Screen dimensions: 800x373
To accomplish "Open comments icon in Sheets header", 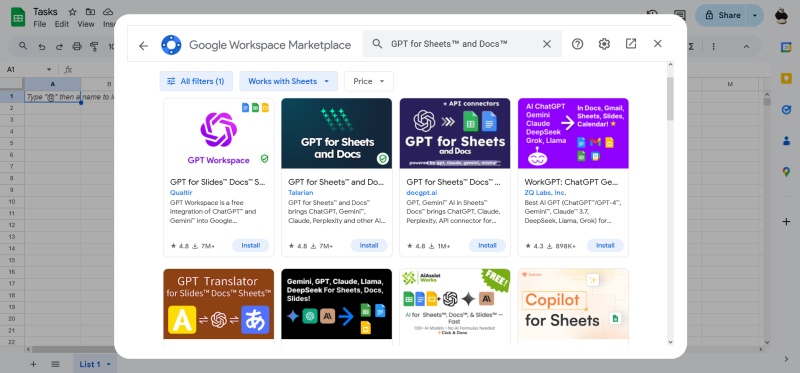I will pos(679,15).
